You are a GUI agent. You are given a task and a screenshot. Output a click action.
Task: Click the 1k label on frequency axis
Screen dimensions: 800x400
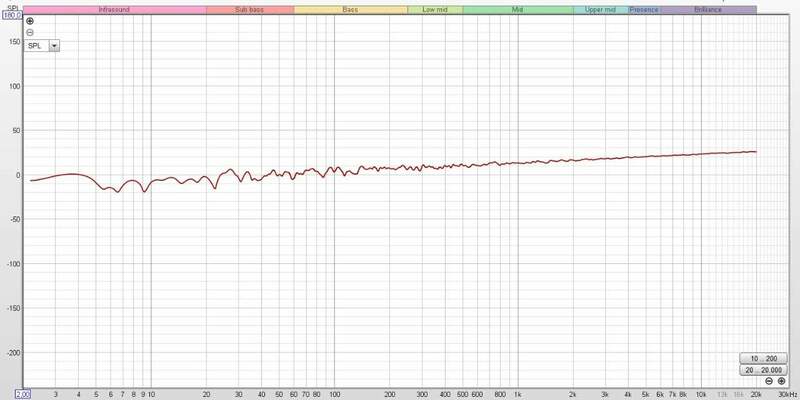[517, 394]
